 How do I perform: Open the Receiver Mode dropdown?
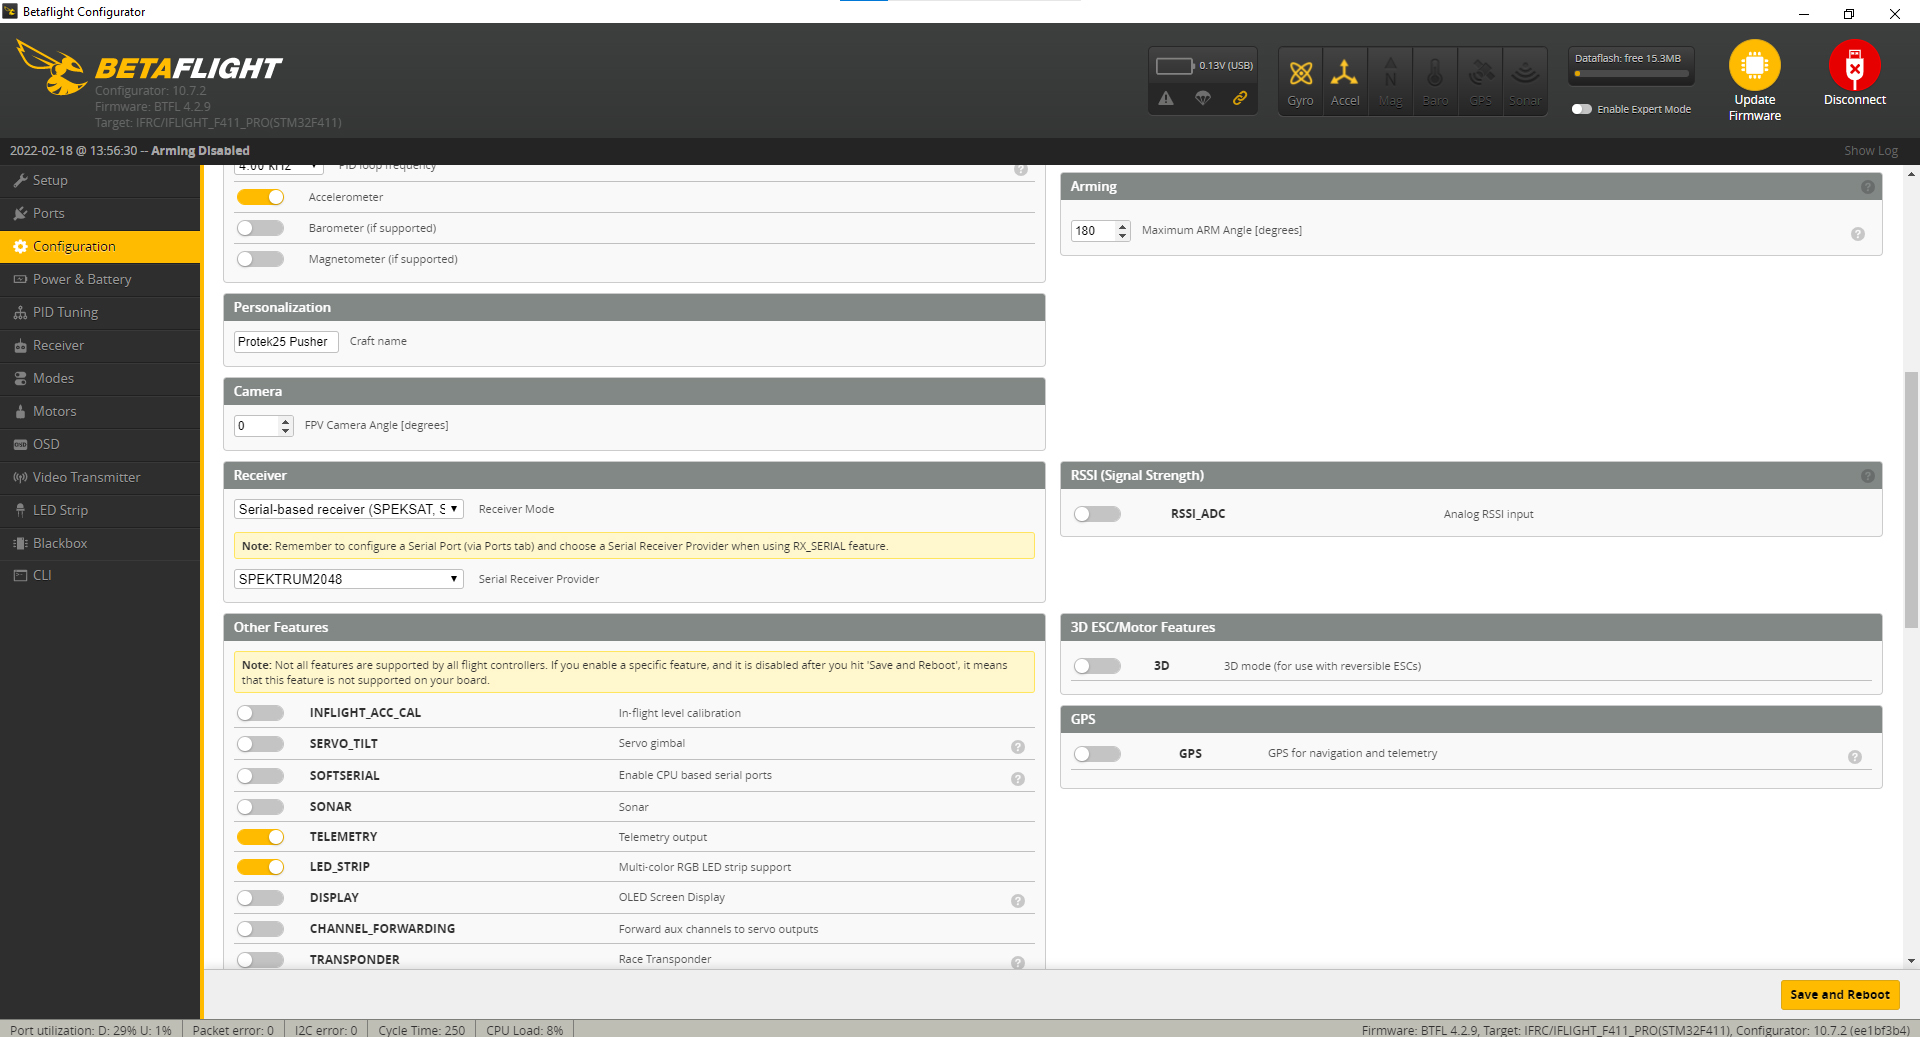point(347,509)
